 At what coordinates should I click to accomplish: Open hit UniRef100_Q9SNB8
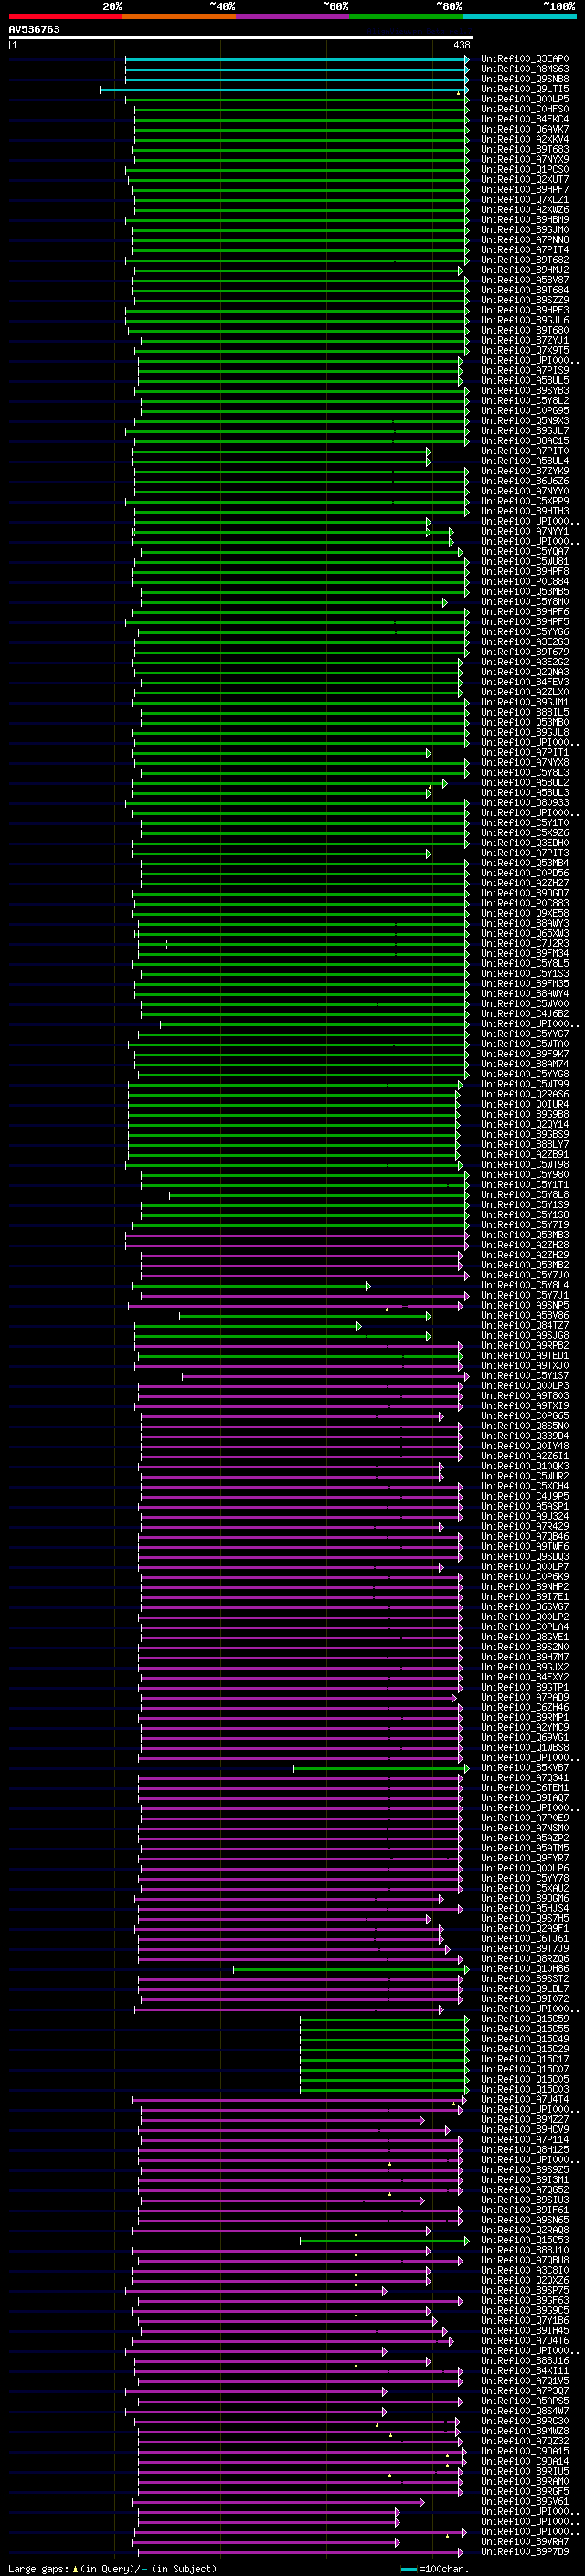525,79
